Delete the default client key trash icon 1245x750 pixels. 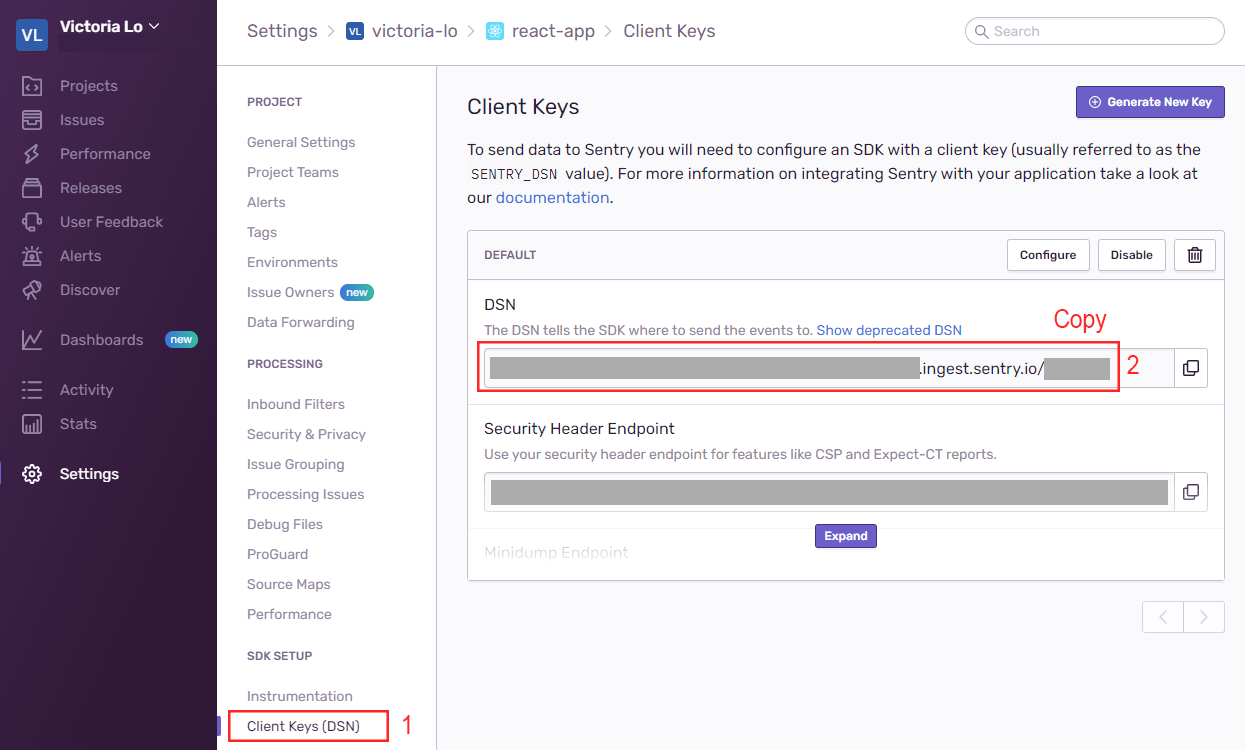click(1194, 255)
